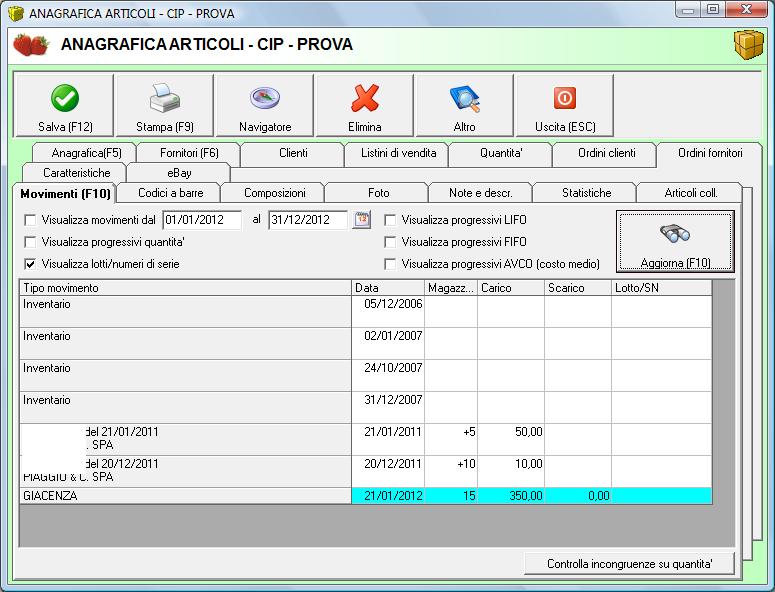Image resolution: width=775 pixels, height=592 pixels.
Task: Click the 20/12/2011 date cell
Action: [388, 472]
